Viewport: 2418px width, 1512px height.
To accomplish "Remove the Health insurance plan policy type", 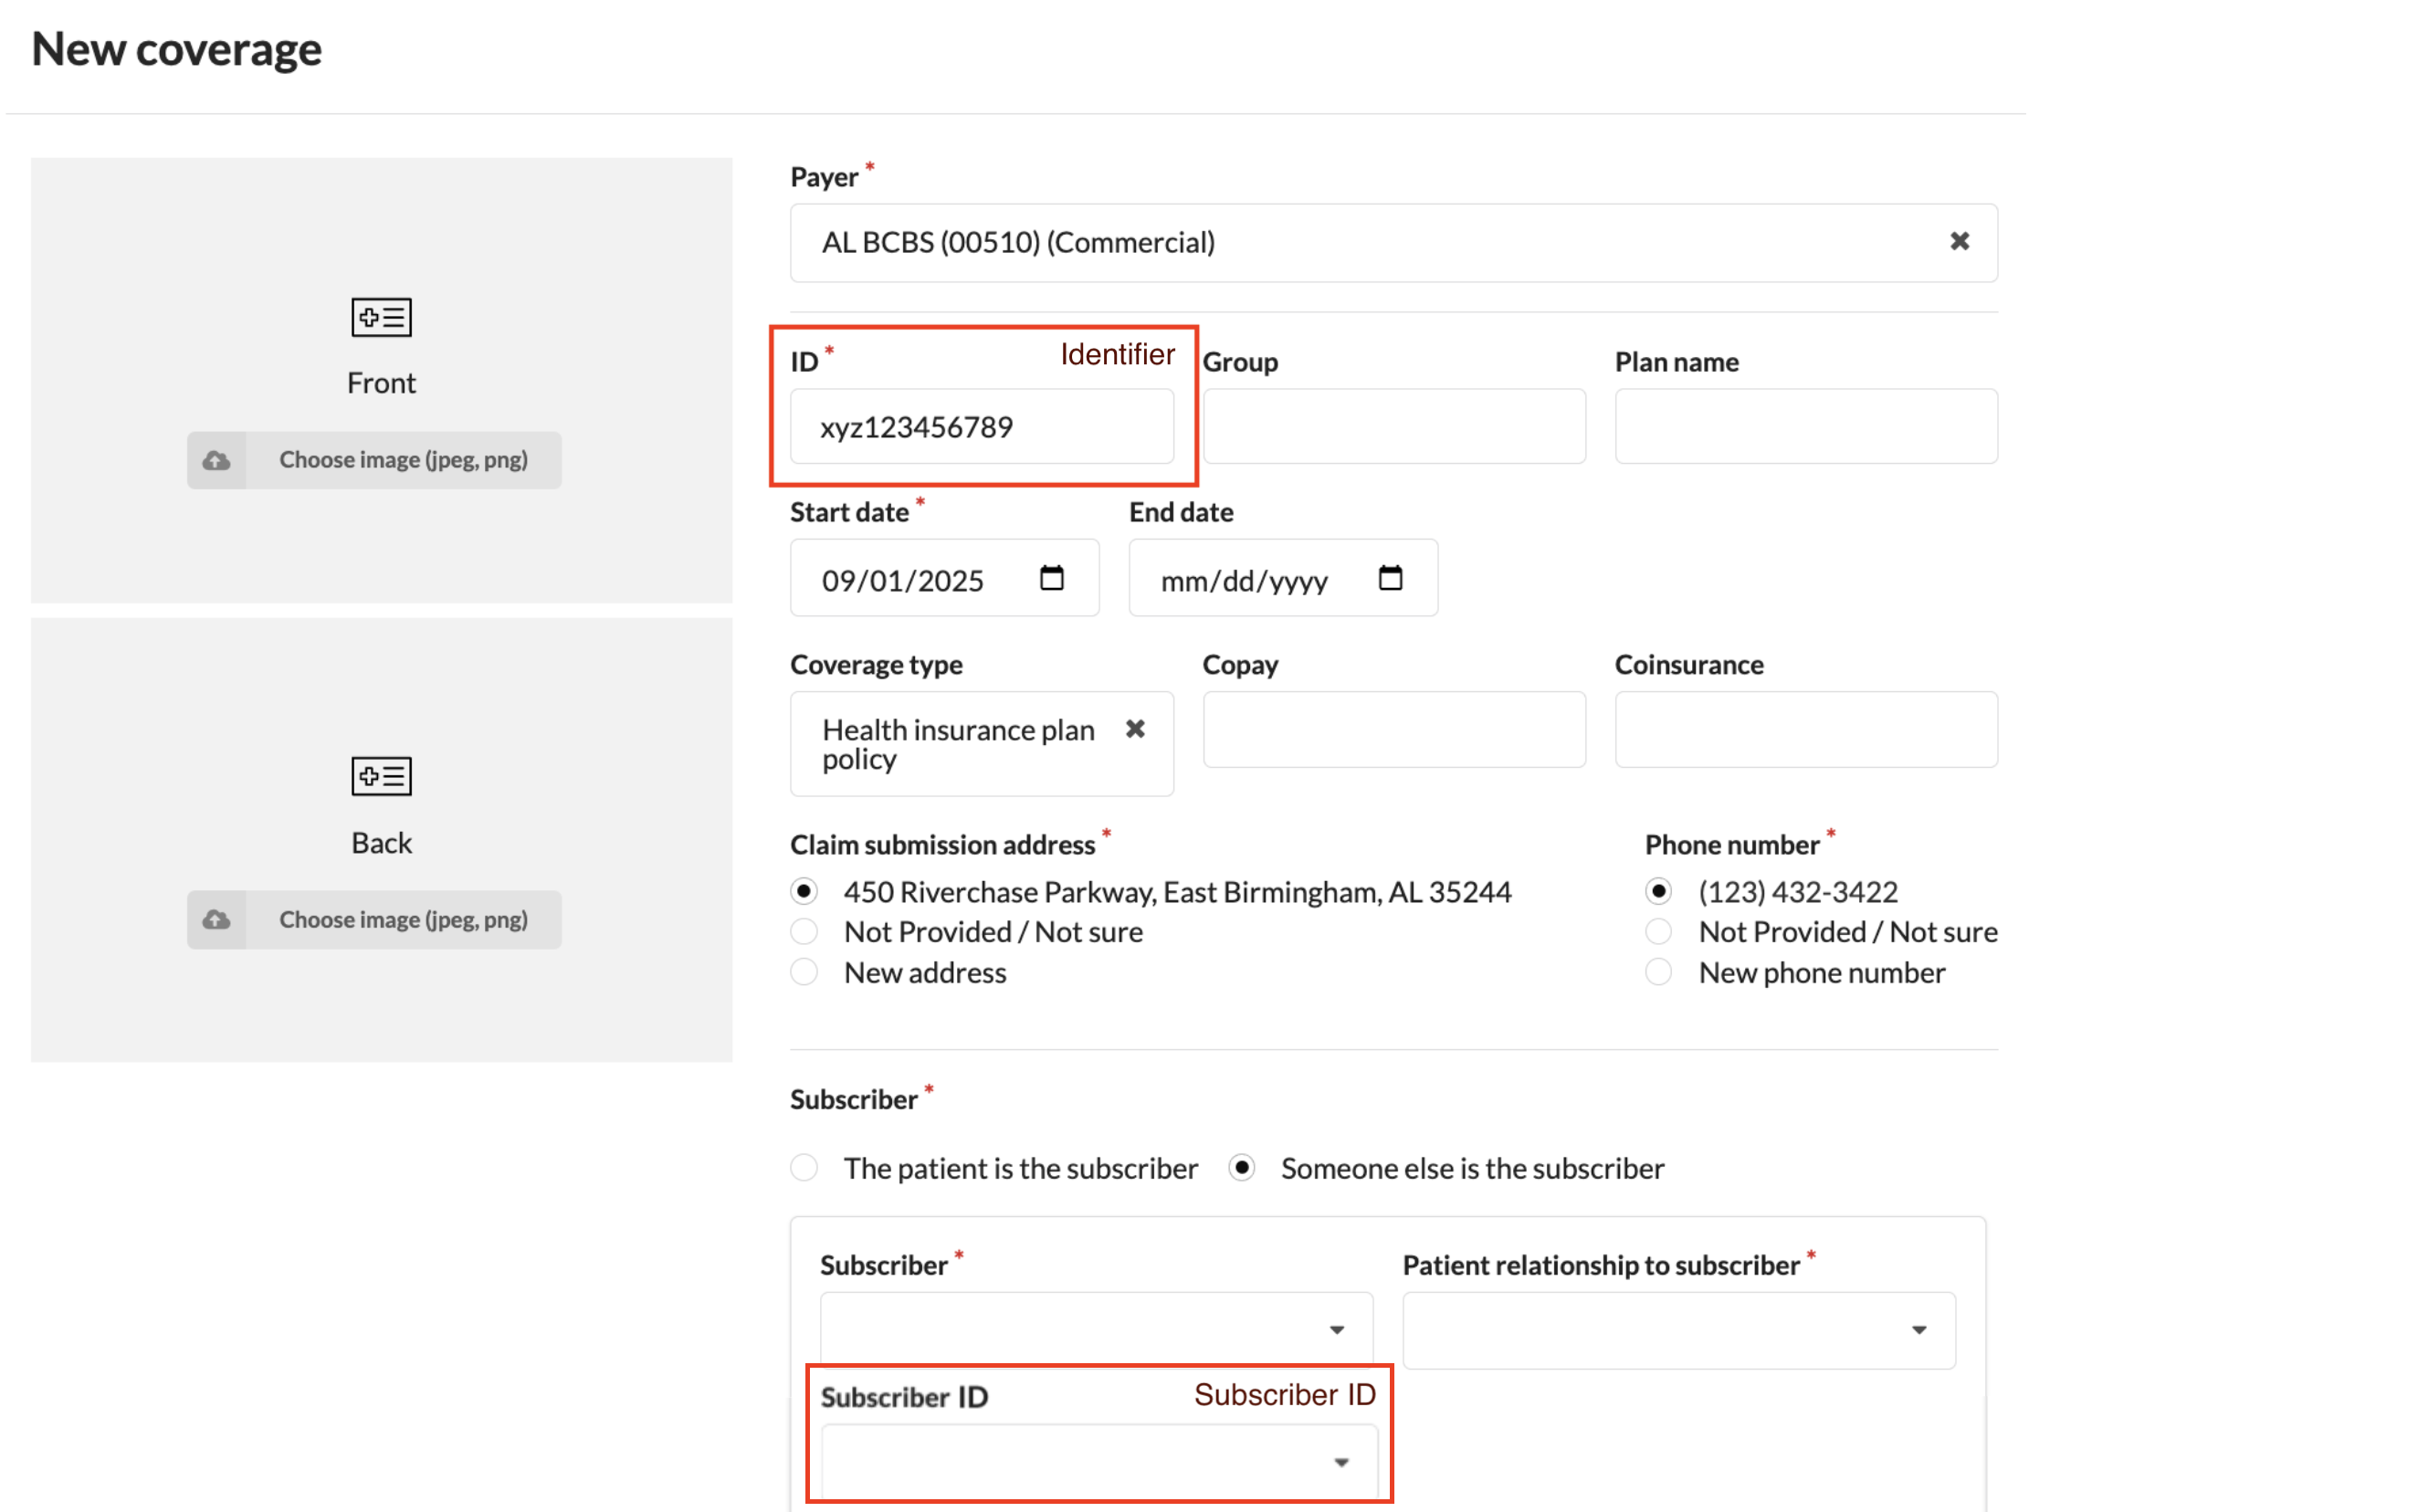I will (1134, 729).
